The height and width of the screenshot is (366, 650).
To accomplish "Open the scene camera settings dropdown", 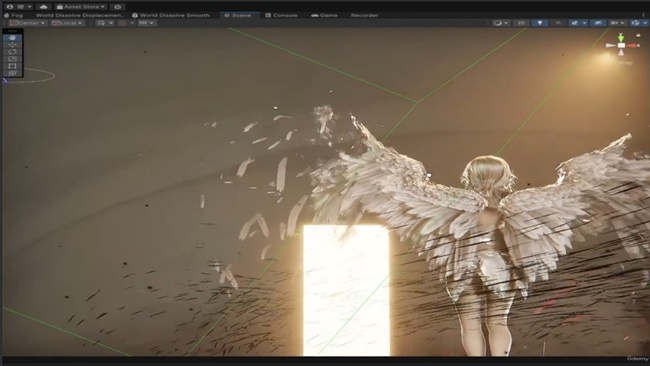I will (x=617, y=23).
